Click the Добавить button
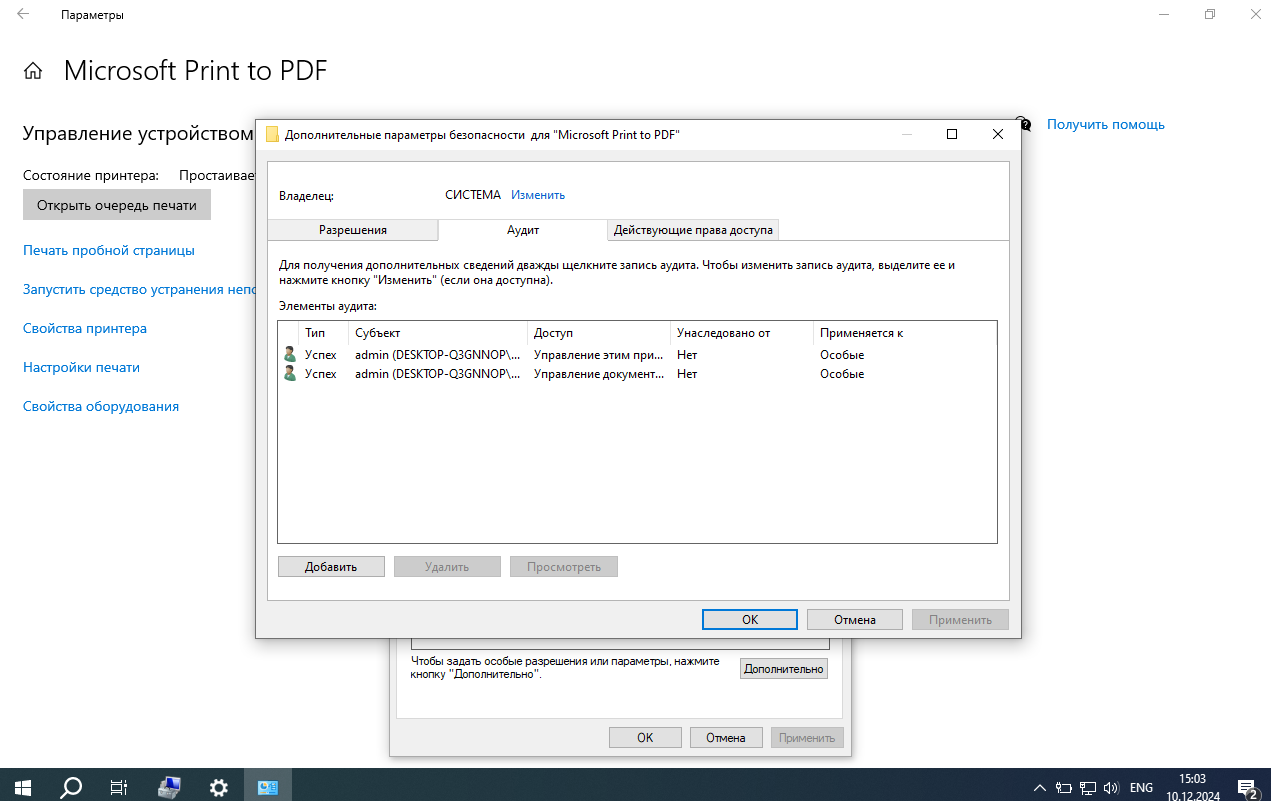Screen dimensions: 1271x801 coord(331,566)
